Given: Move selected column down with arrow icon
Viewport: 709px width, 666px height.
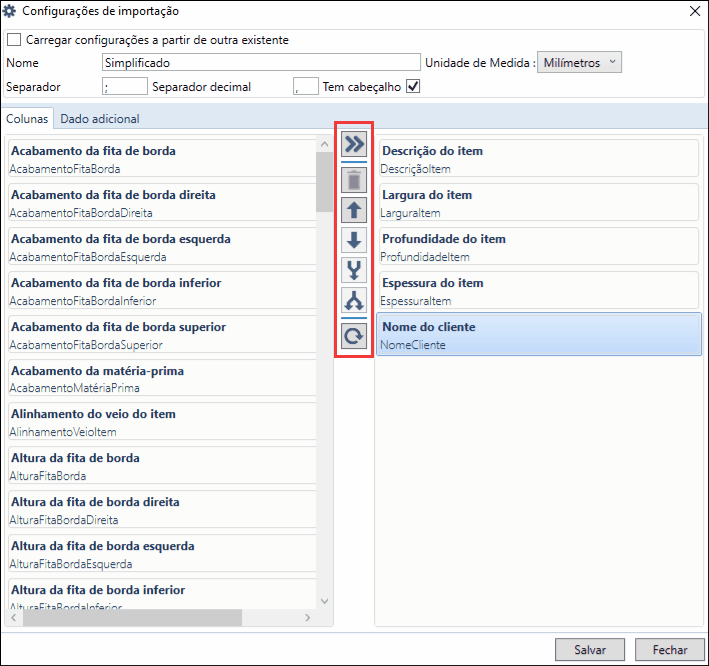Looking at the screenshot, I should click(354, 240).
